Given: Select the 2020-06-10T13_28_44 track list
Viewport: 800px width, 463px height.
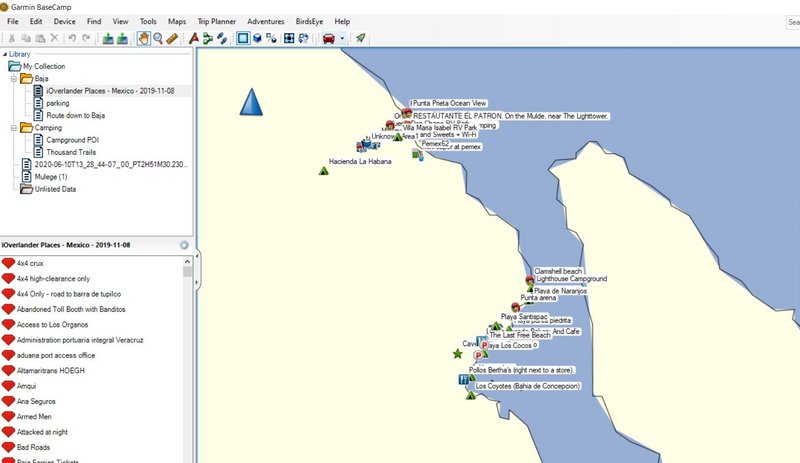Looking at the screenshot, I should pos(111,164).
